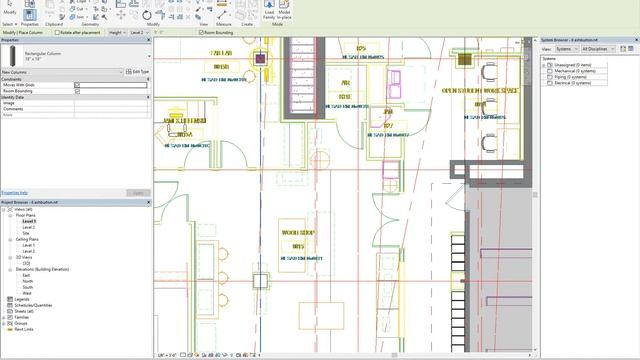The width and height of the screenshot is (640, 360).
Task: Collapse the 3D Views tree node
Action: [x=10, y=257]
